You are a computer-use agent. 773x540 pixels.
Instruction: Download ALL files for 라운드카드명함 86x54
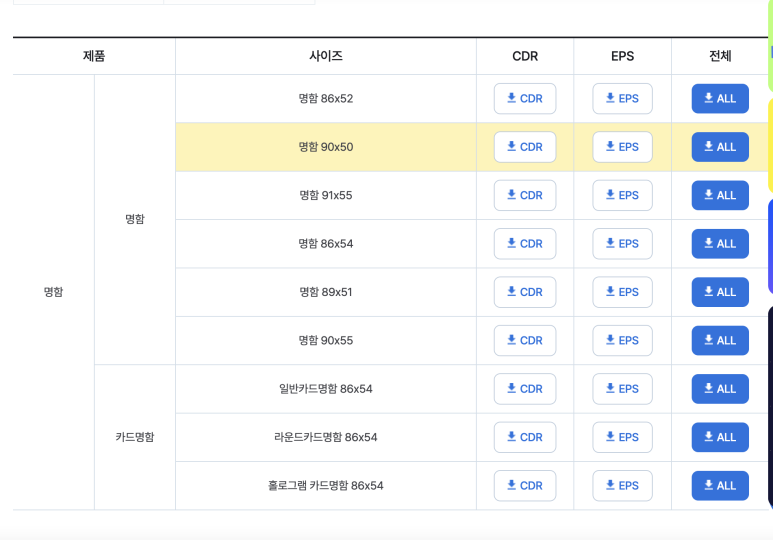point(720,437)
